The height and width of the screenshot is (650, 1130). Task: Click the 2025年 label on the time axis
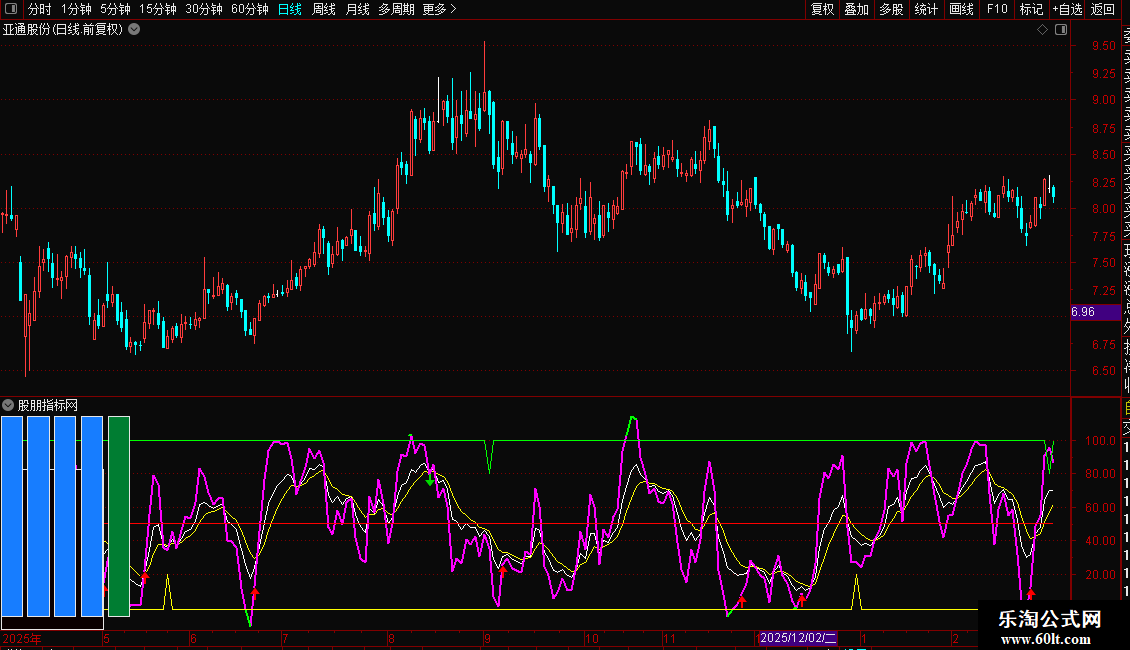point(22,638)
